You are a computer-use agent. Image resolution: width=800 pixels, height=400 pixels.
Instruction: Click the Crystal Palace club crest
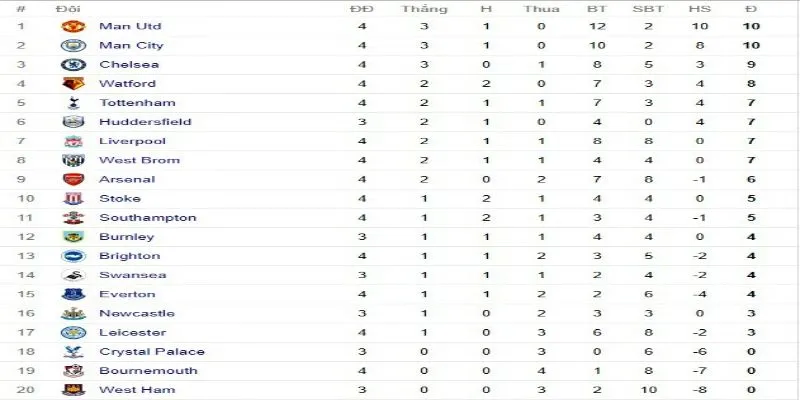(x=73, y=352)
